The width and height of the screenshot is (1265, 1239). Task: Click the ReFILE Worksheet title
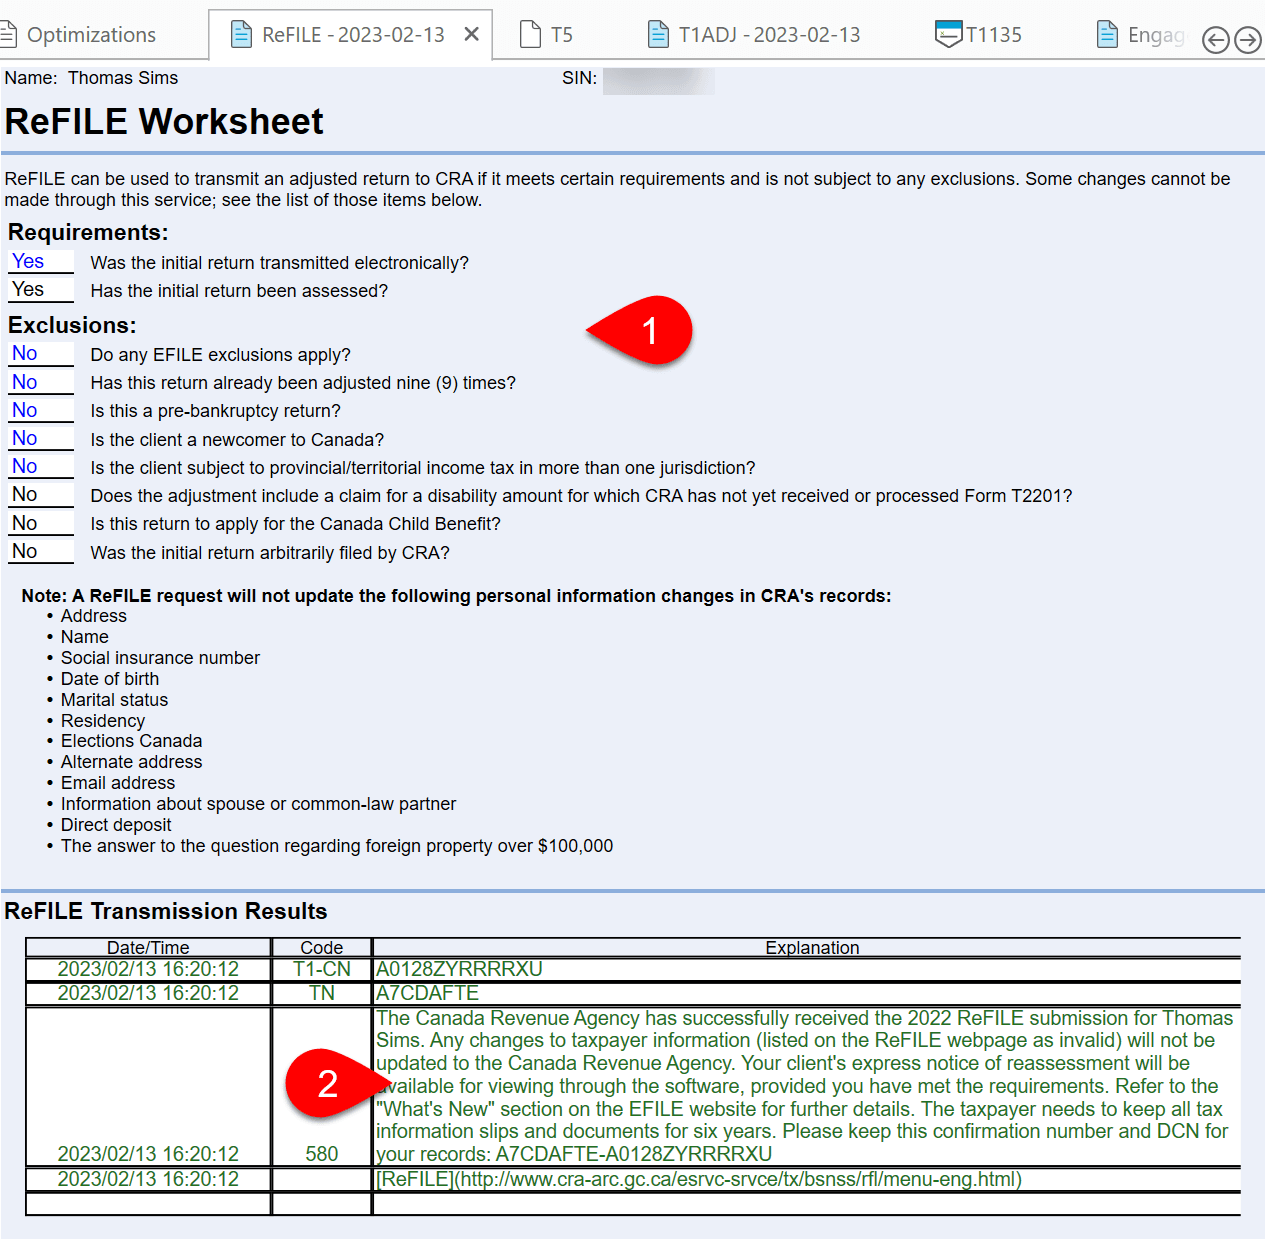164,122
